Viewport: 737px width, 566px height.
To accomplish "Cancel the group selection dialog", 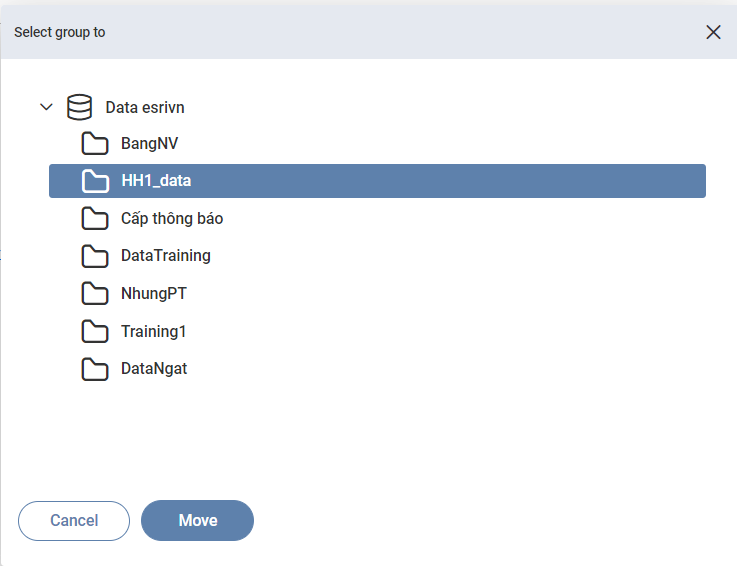I will point(74,520).
